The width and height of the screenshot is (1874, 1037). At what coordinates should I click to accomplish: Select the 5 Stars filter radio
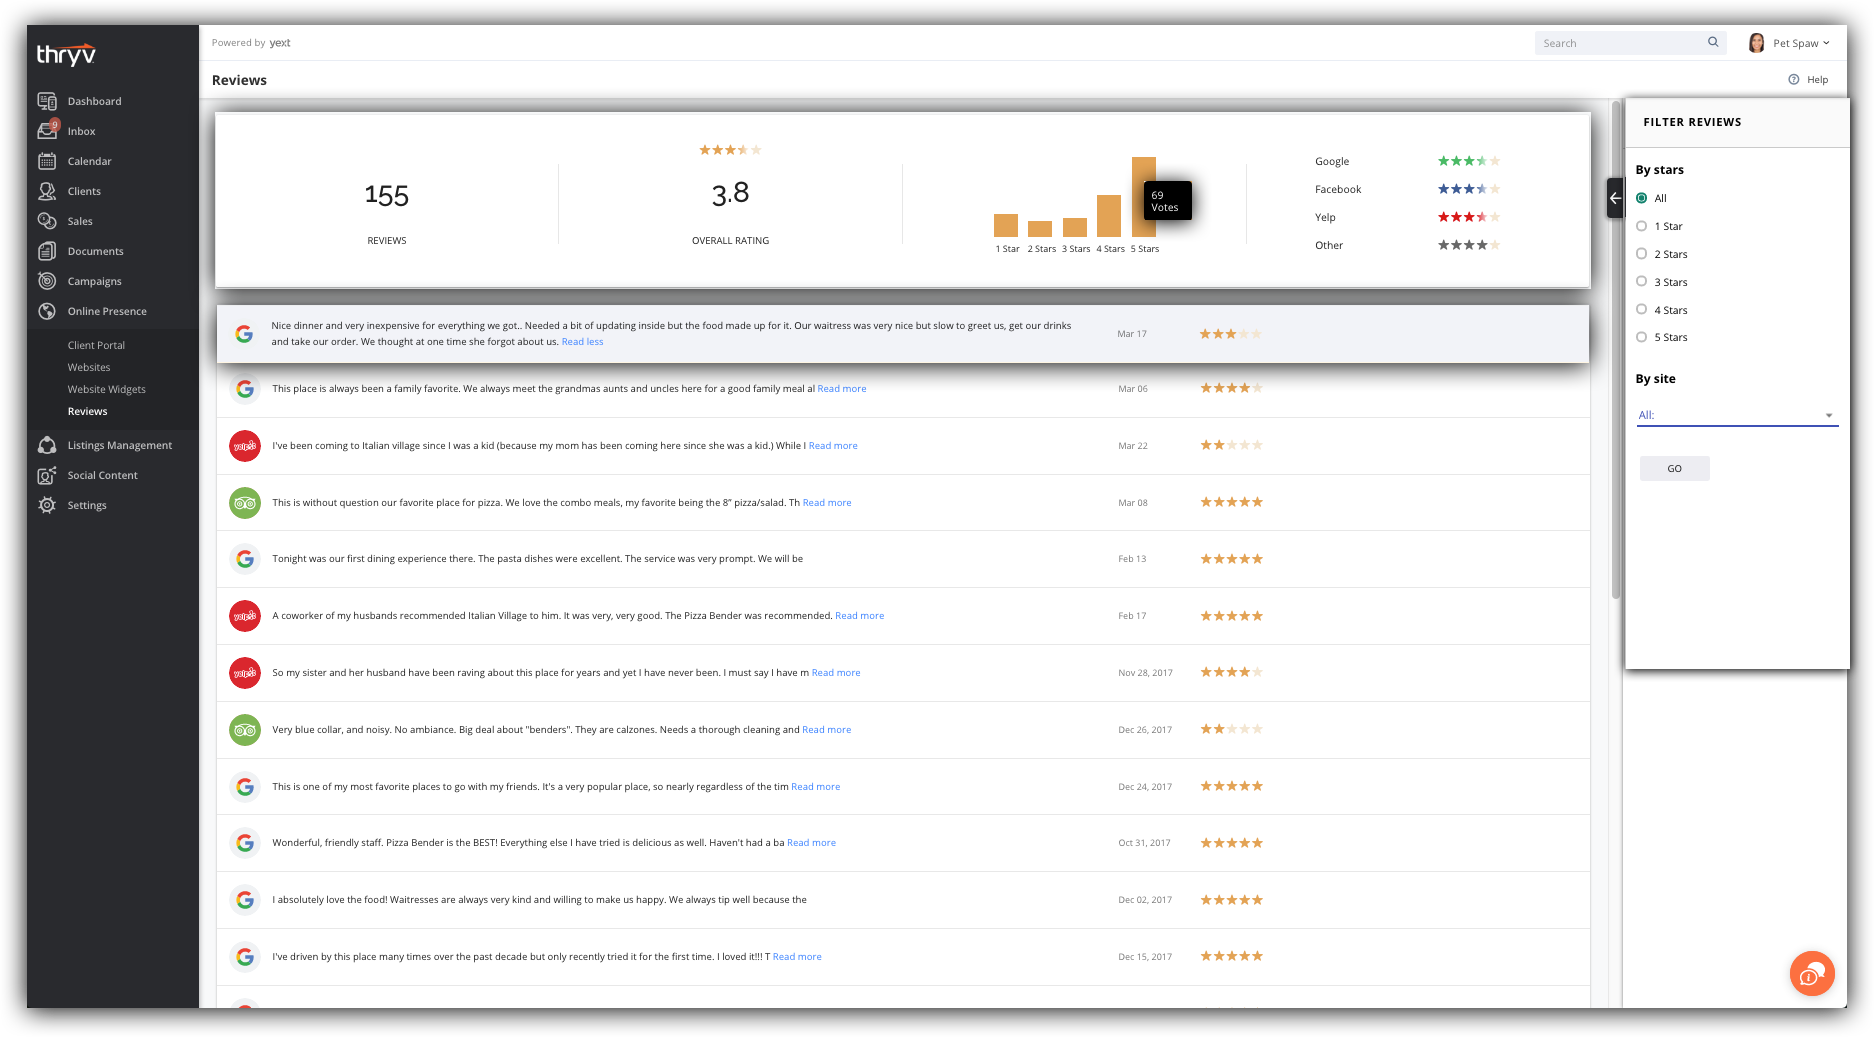point(1641,337)
